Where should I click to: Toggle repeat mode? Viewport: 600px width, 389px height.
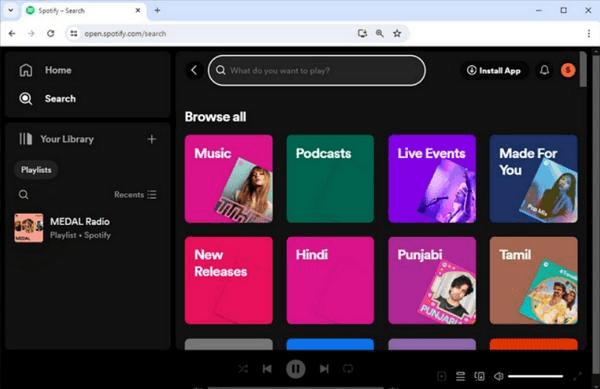tap(348, 369)
